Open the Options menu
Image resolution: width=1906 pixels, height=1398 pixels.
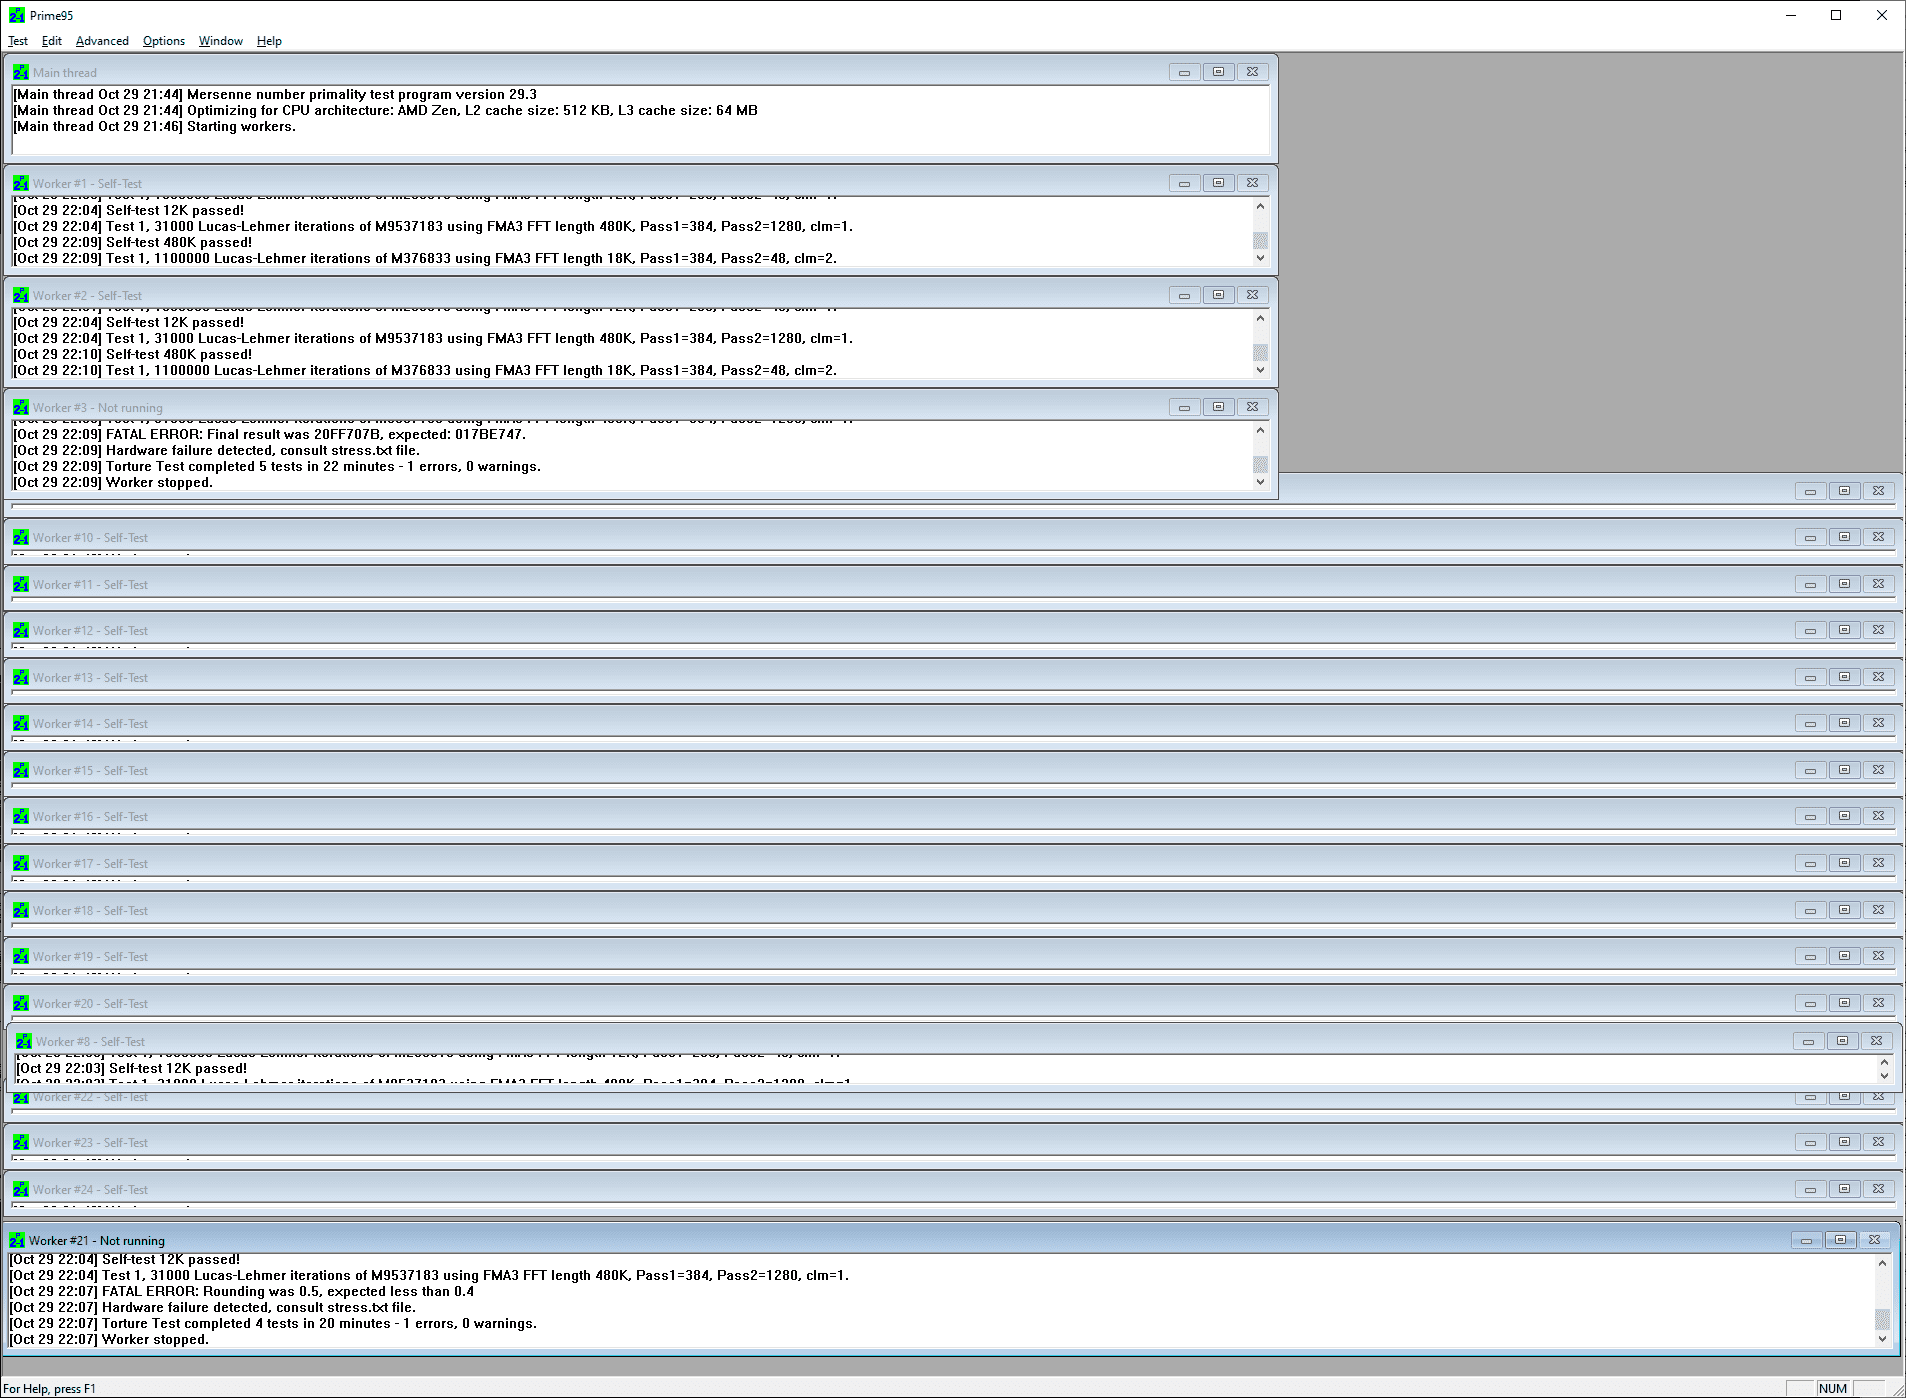[x=164, y=41]
